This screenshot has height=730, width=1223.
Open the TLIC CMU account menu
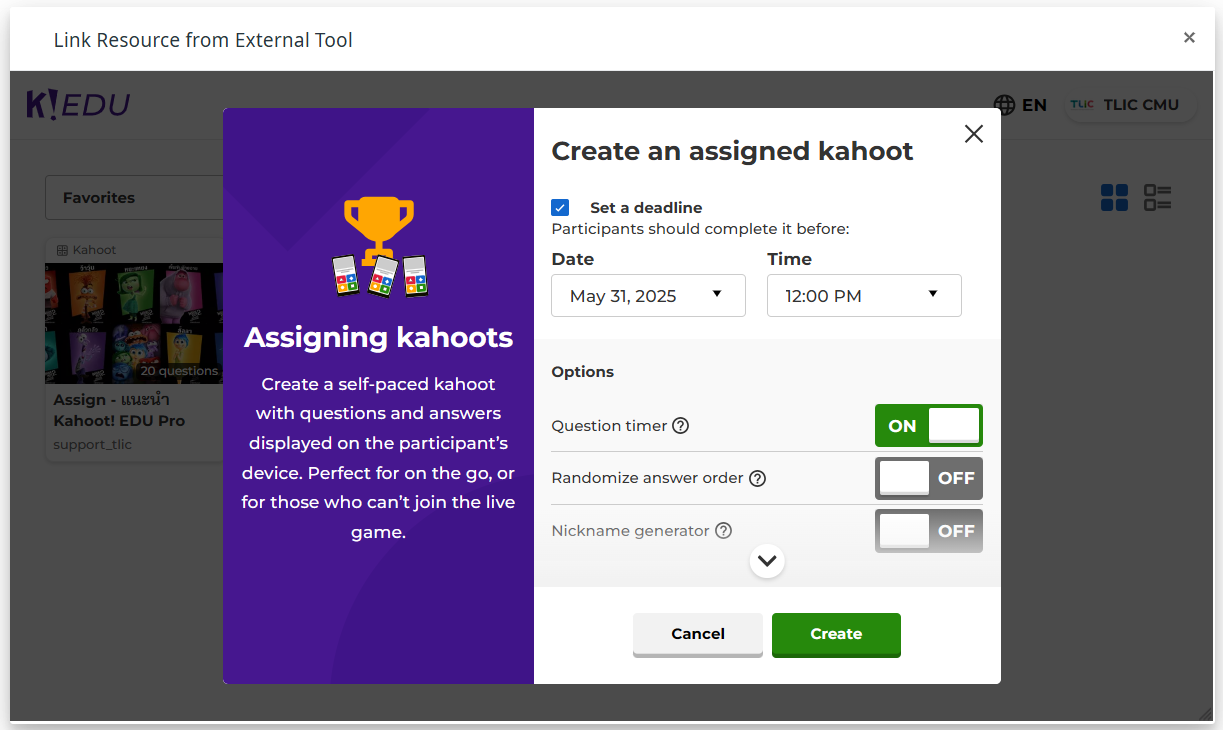coord(1130,105)
